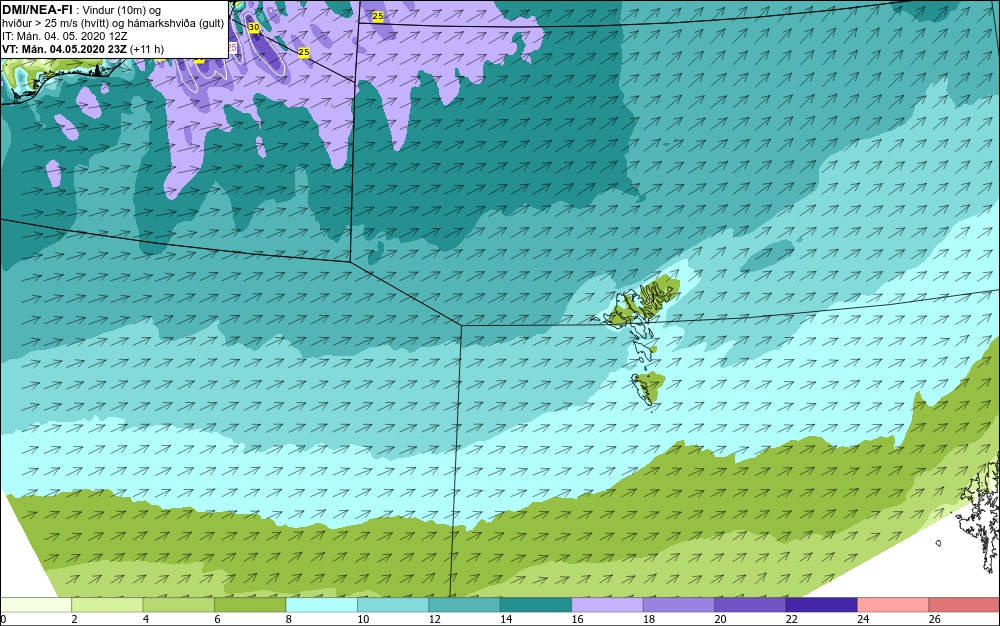Click the legend tick value 18
The width and height of the screenshot is (1000, 626).
649,619
